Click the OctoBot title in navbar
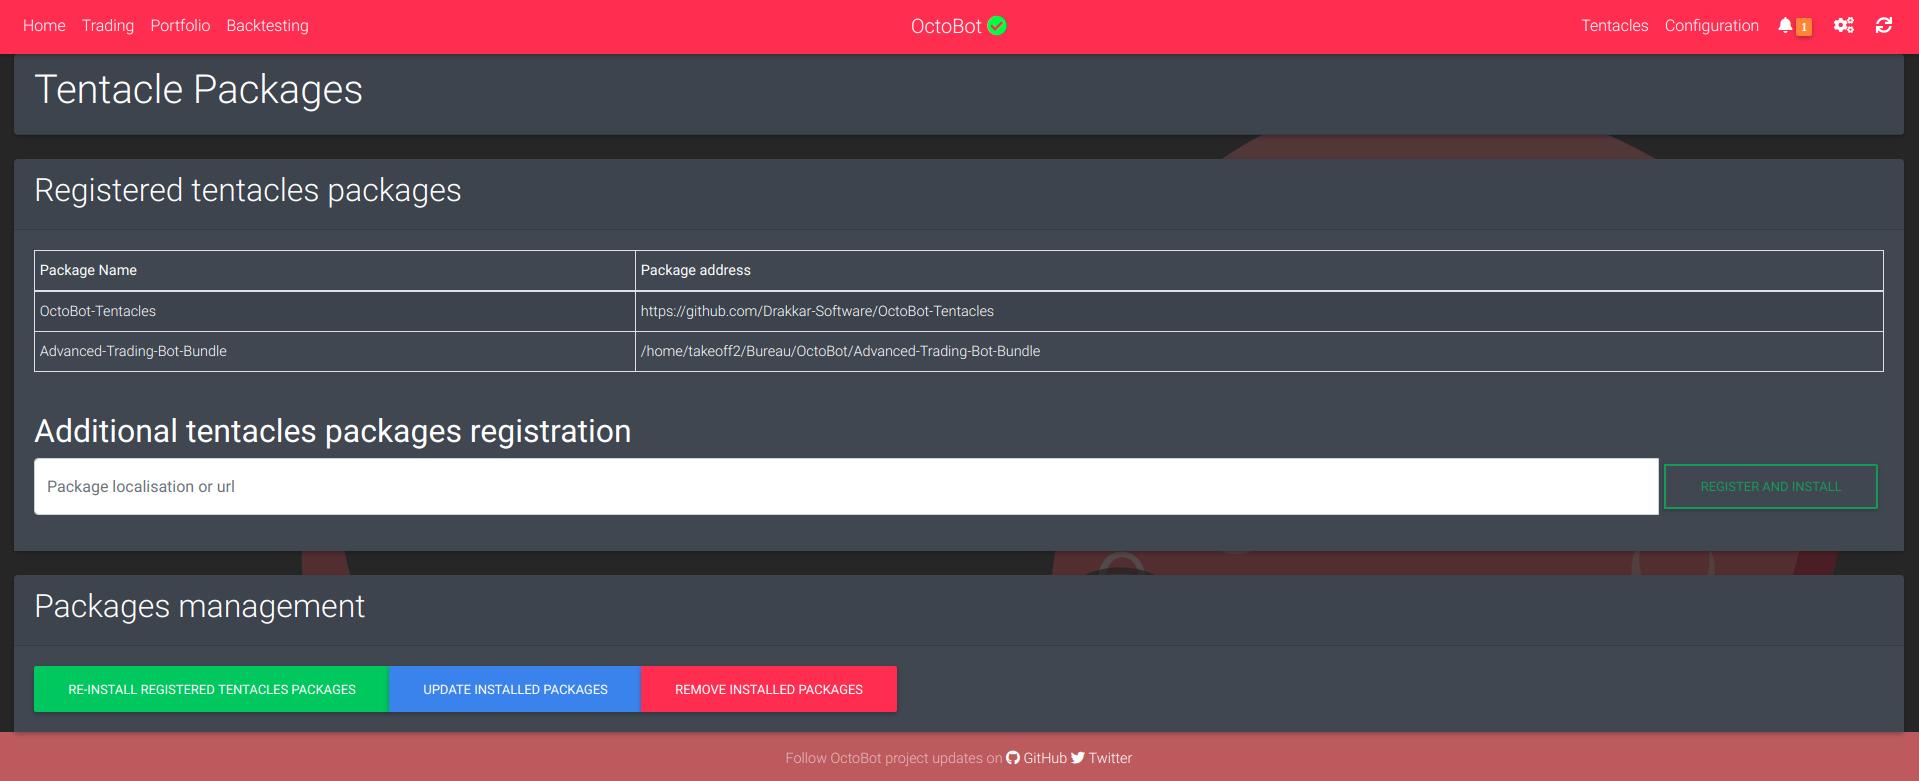Viewport: 1919px width, 781px height. click(x=946, y=26)
